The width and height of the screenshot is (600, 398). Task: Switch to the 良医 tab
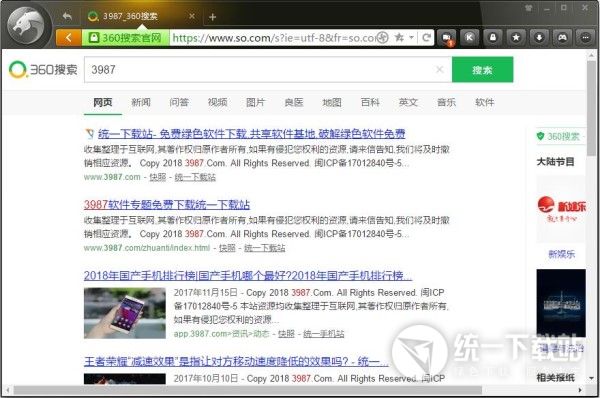(294, 102)
